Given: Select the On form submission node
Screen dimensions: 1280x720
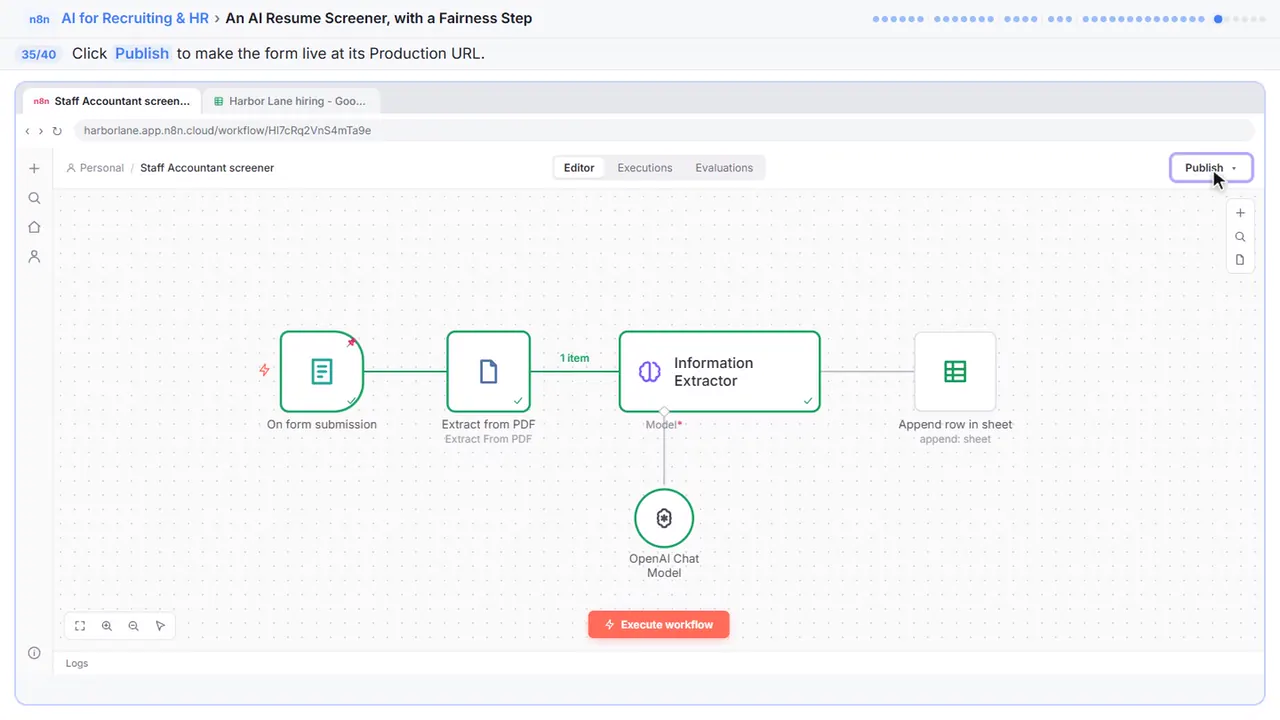Looking at the screenshot, I should [x=321, y=372].
